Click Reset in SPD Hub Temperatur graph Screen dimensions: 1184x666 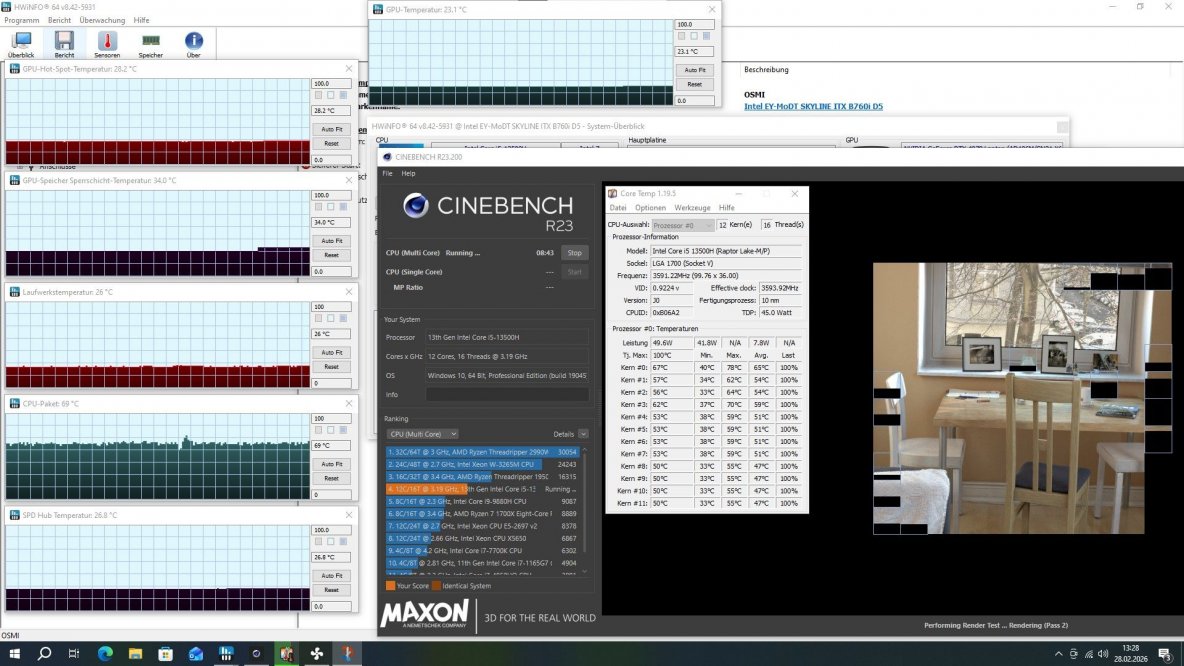[x=331, y=590]
